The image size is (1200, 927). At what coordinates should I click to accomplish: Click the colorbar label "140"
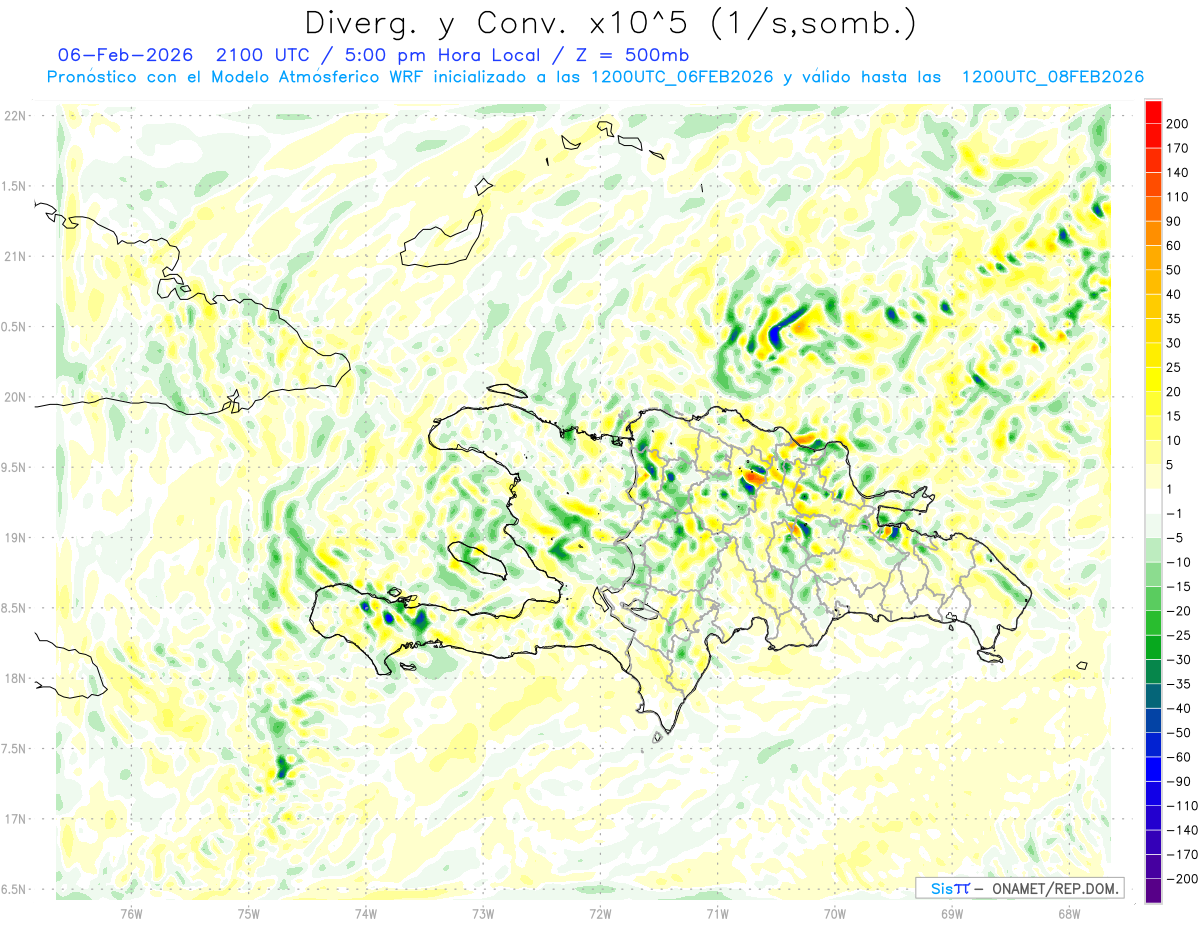coord(1179,172)
